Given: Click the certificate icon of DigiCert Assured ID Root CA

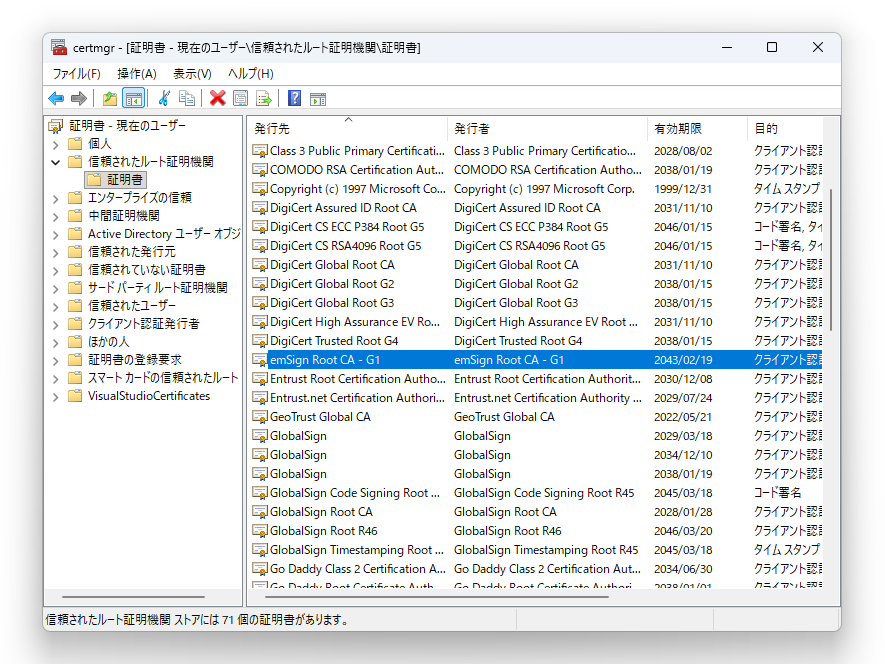Looking at the screenshot, I should pyautogui.click(x=260, y=208).
